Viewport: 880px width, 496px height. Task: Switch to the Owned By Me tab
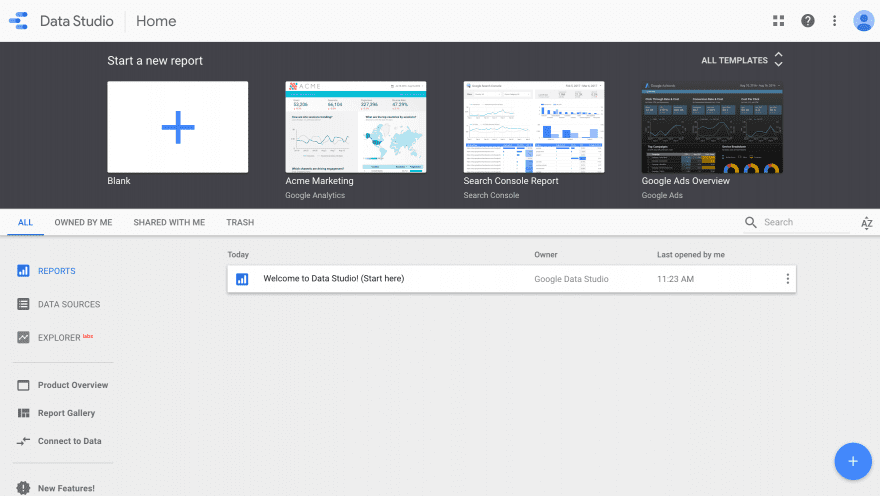(x=83, y=223)
